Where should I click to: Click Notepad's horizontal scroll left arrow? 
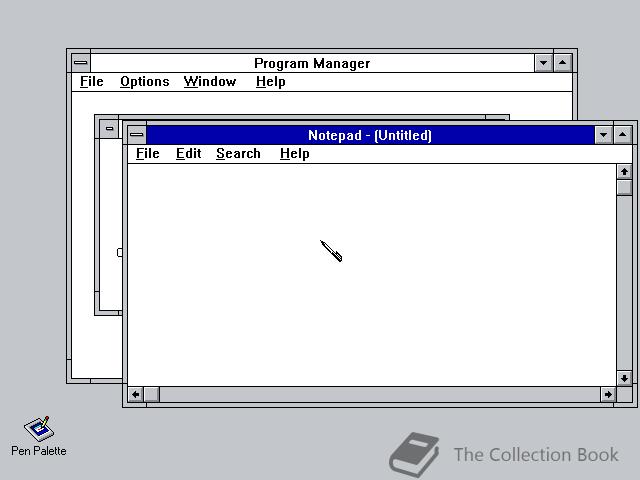136,395
